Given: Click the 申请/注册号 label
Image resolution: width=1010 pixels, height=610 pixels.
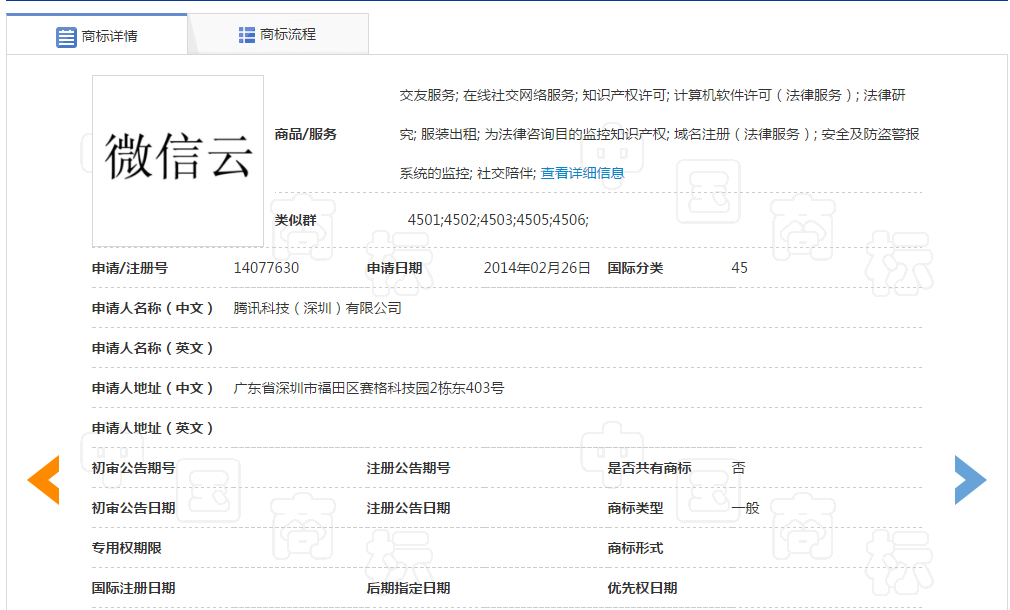Looking at the screenshot, I should pyautogui.click(x=129, y=268).
